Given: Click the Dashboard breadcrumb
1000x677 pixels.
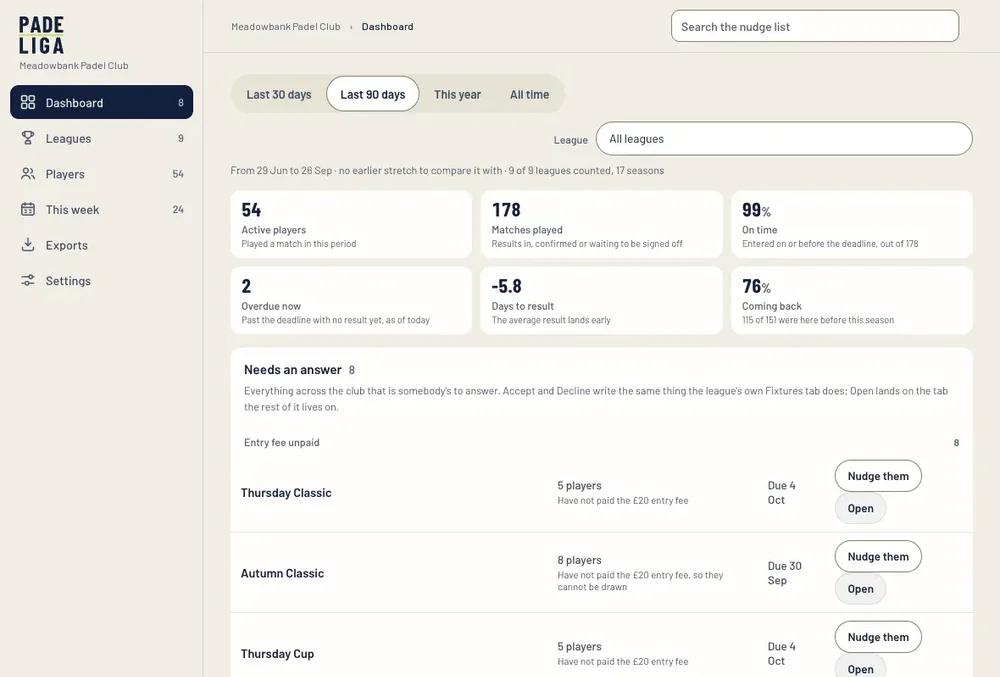Looking at the screenshot, I should pyautogui.click(x=387, y=27).
